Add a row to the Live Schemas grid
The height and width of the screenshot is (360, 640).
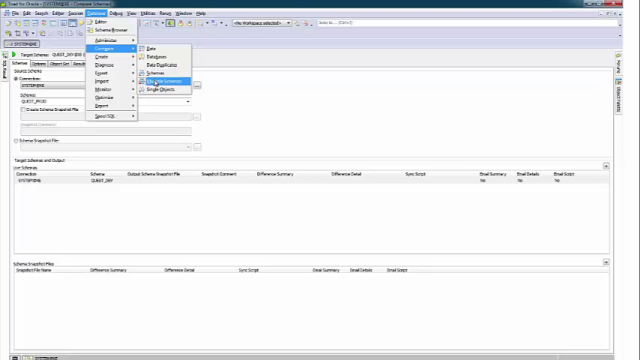tap(606, 166)
